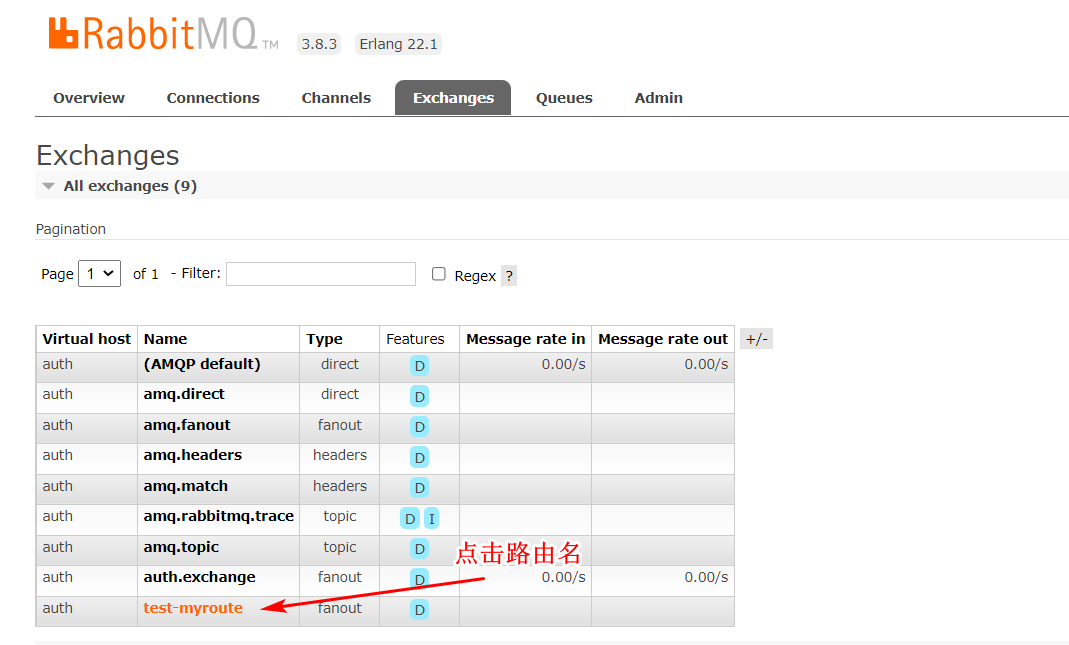The width and height of the screenshot is (1069, 645).
Task: Click the topic type cell for amq.topic
Action: click(340, 548)
